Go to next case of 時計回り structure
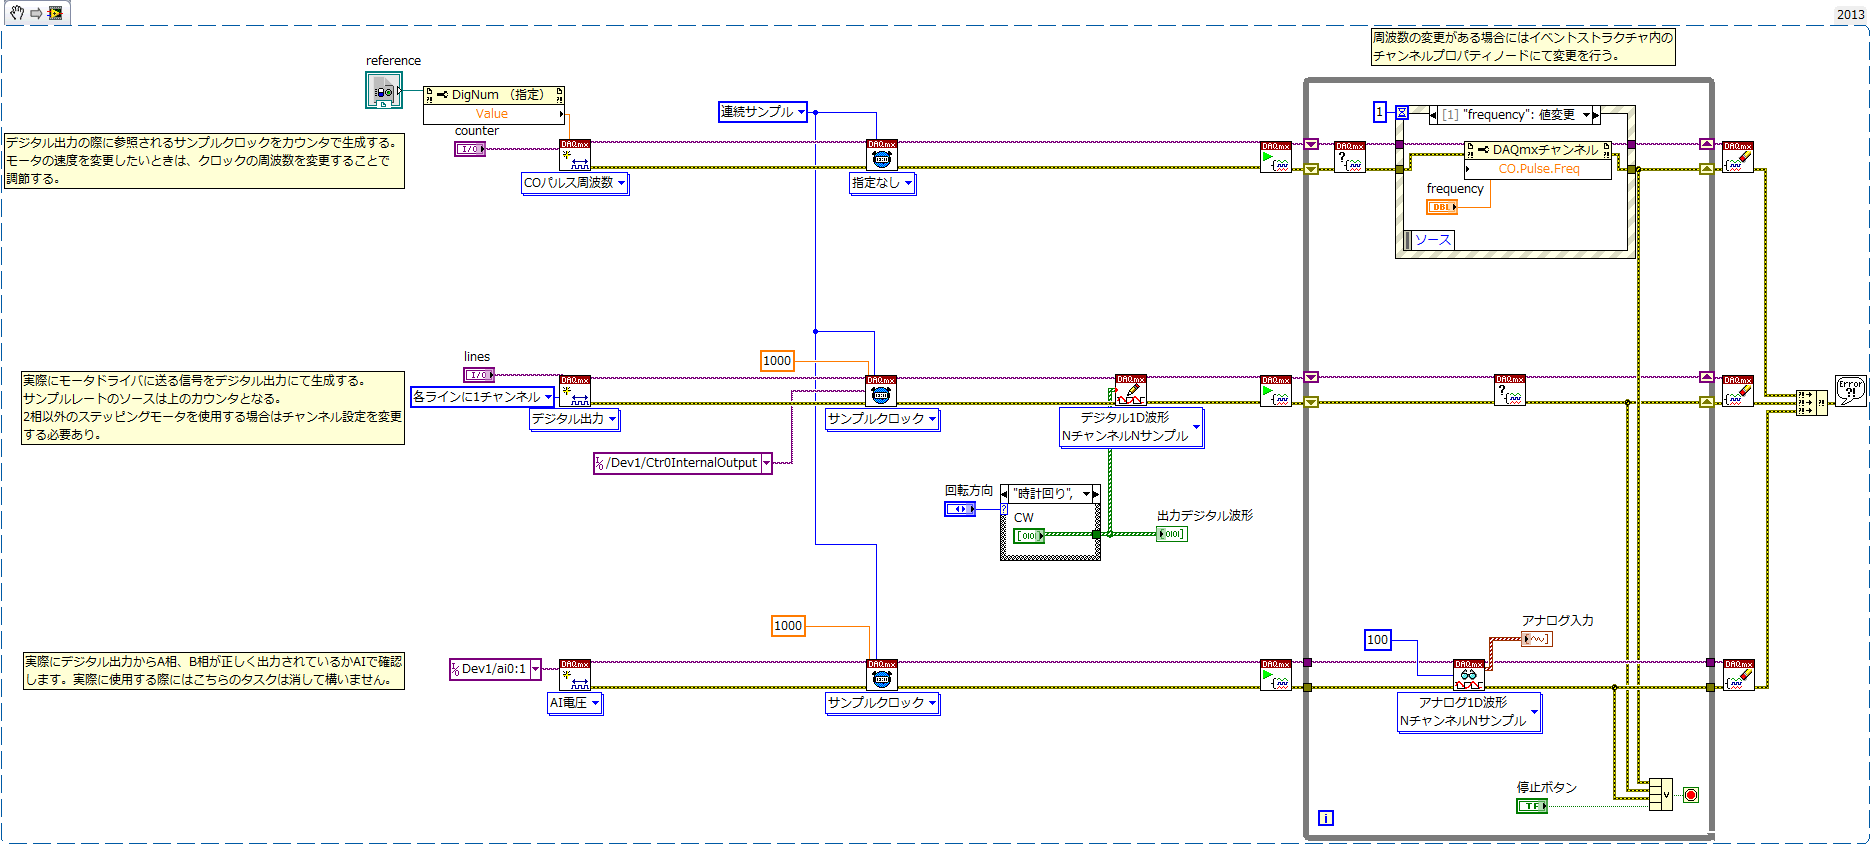The width and height of the screenshot is (1871, 845). (x=1096, y=494)
